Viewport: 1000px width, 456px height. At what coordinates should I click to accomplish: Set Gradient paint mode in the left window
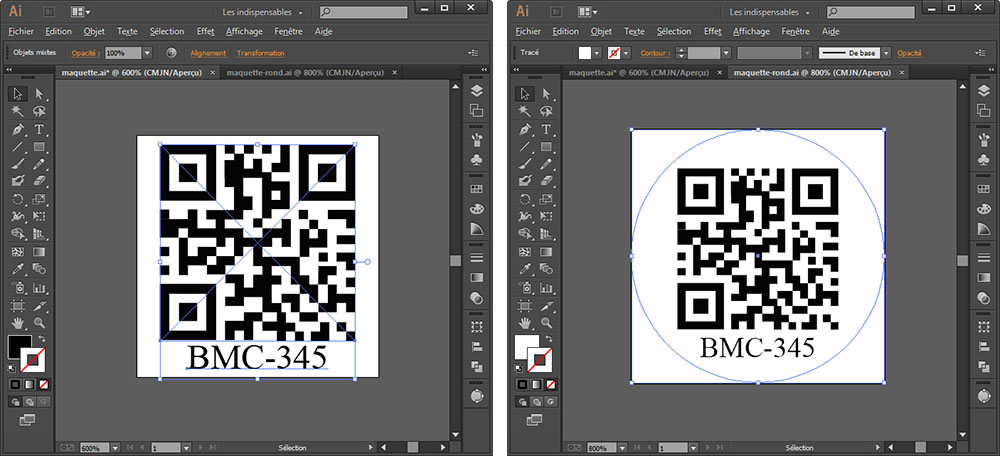[29, 385]
